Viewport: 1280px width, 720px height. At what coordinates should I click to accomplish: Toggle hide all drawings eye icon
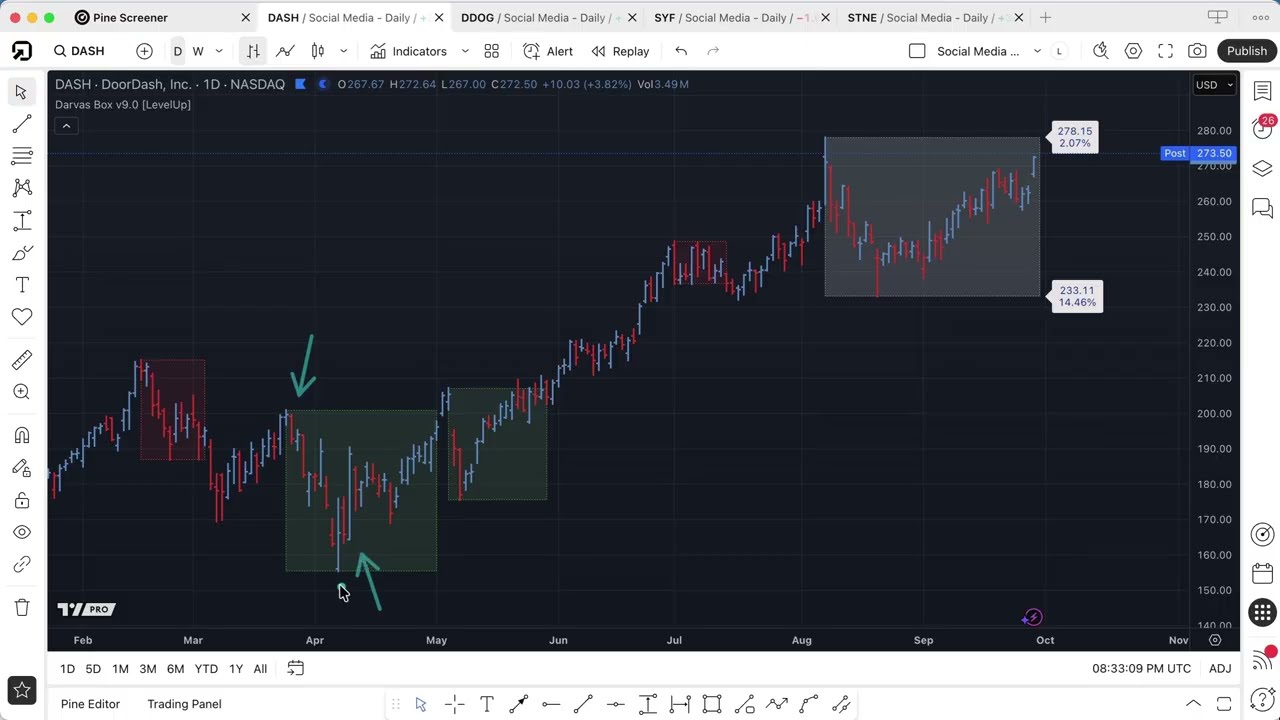pos(21,532)
